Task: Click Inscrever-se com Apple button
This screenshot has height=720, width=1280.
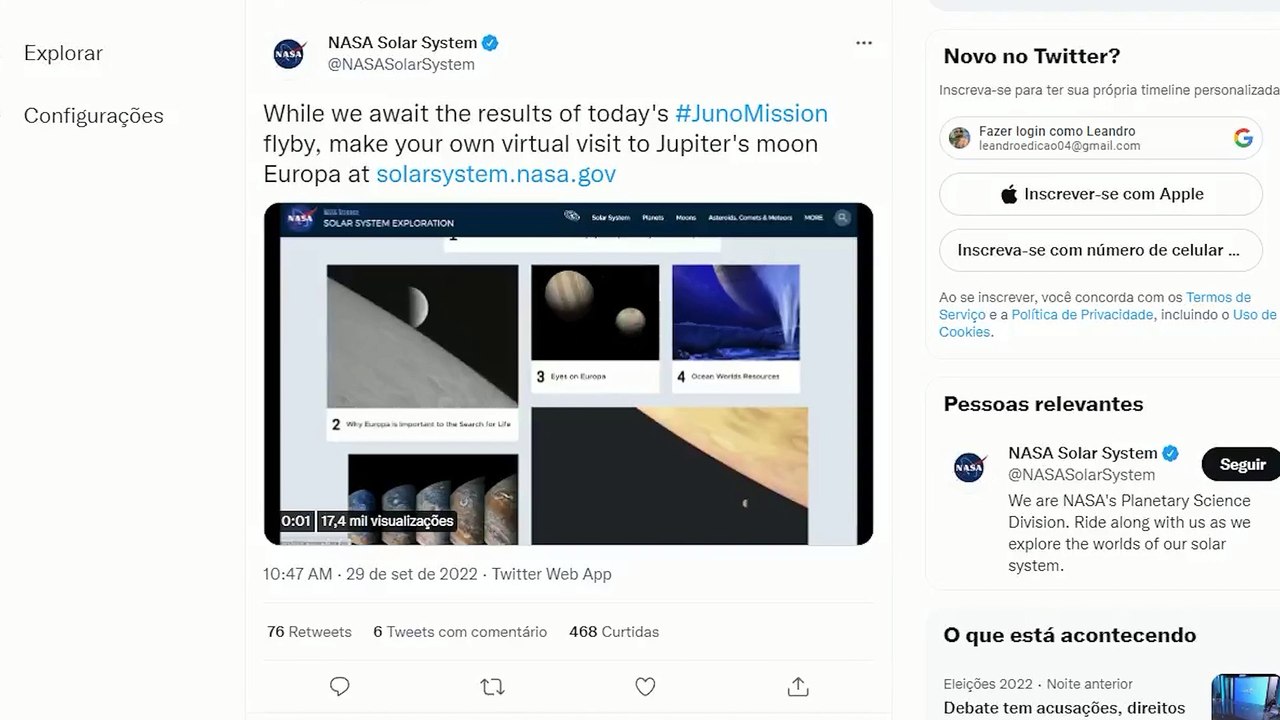Action: tap(1101, 194)
